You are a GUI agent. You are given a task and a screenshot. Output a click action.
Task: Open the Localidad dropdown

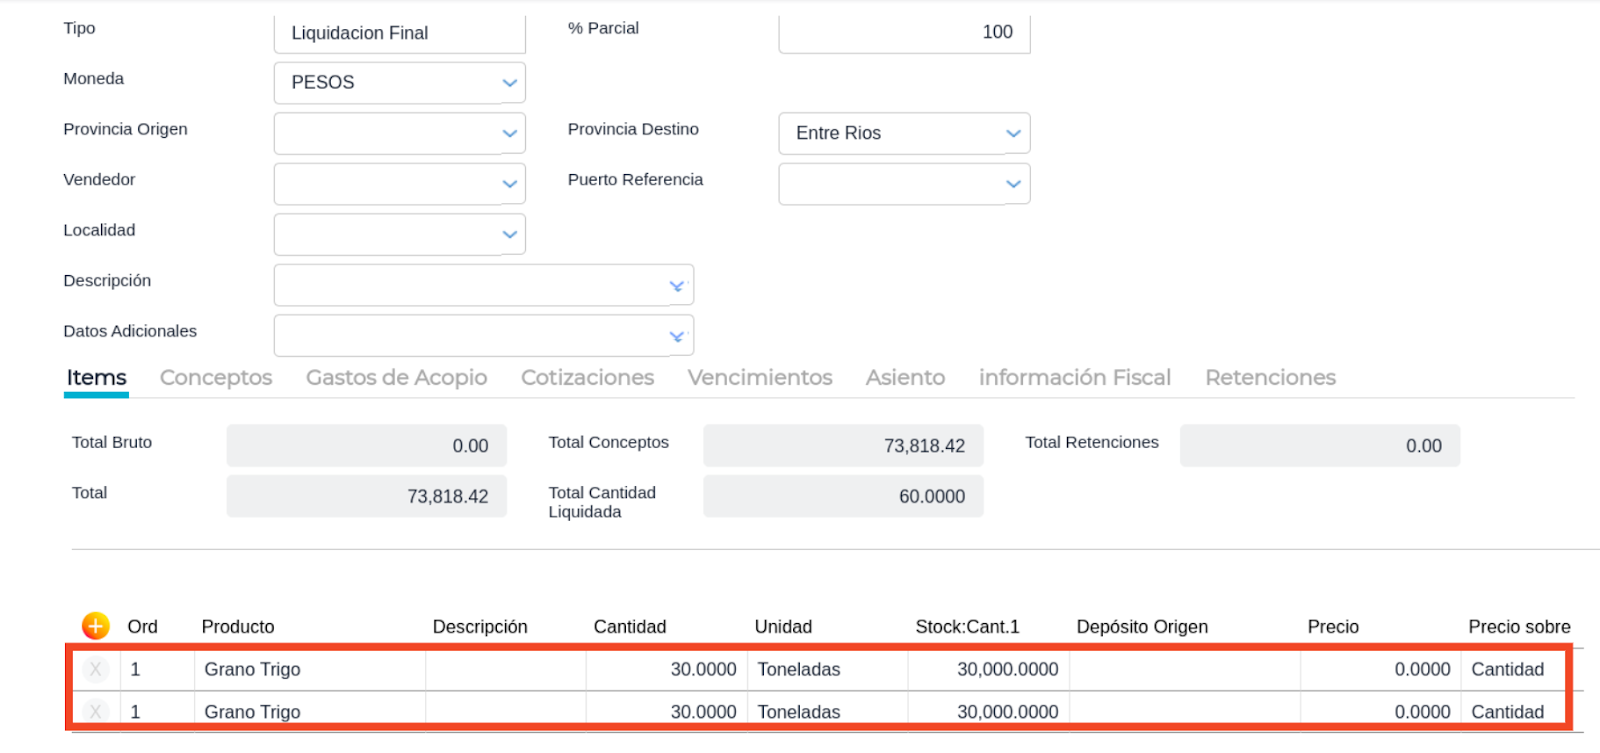(x=400, y=234)
